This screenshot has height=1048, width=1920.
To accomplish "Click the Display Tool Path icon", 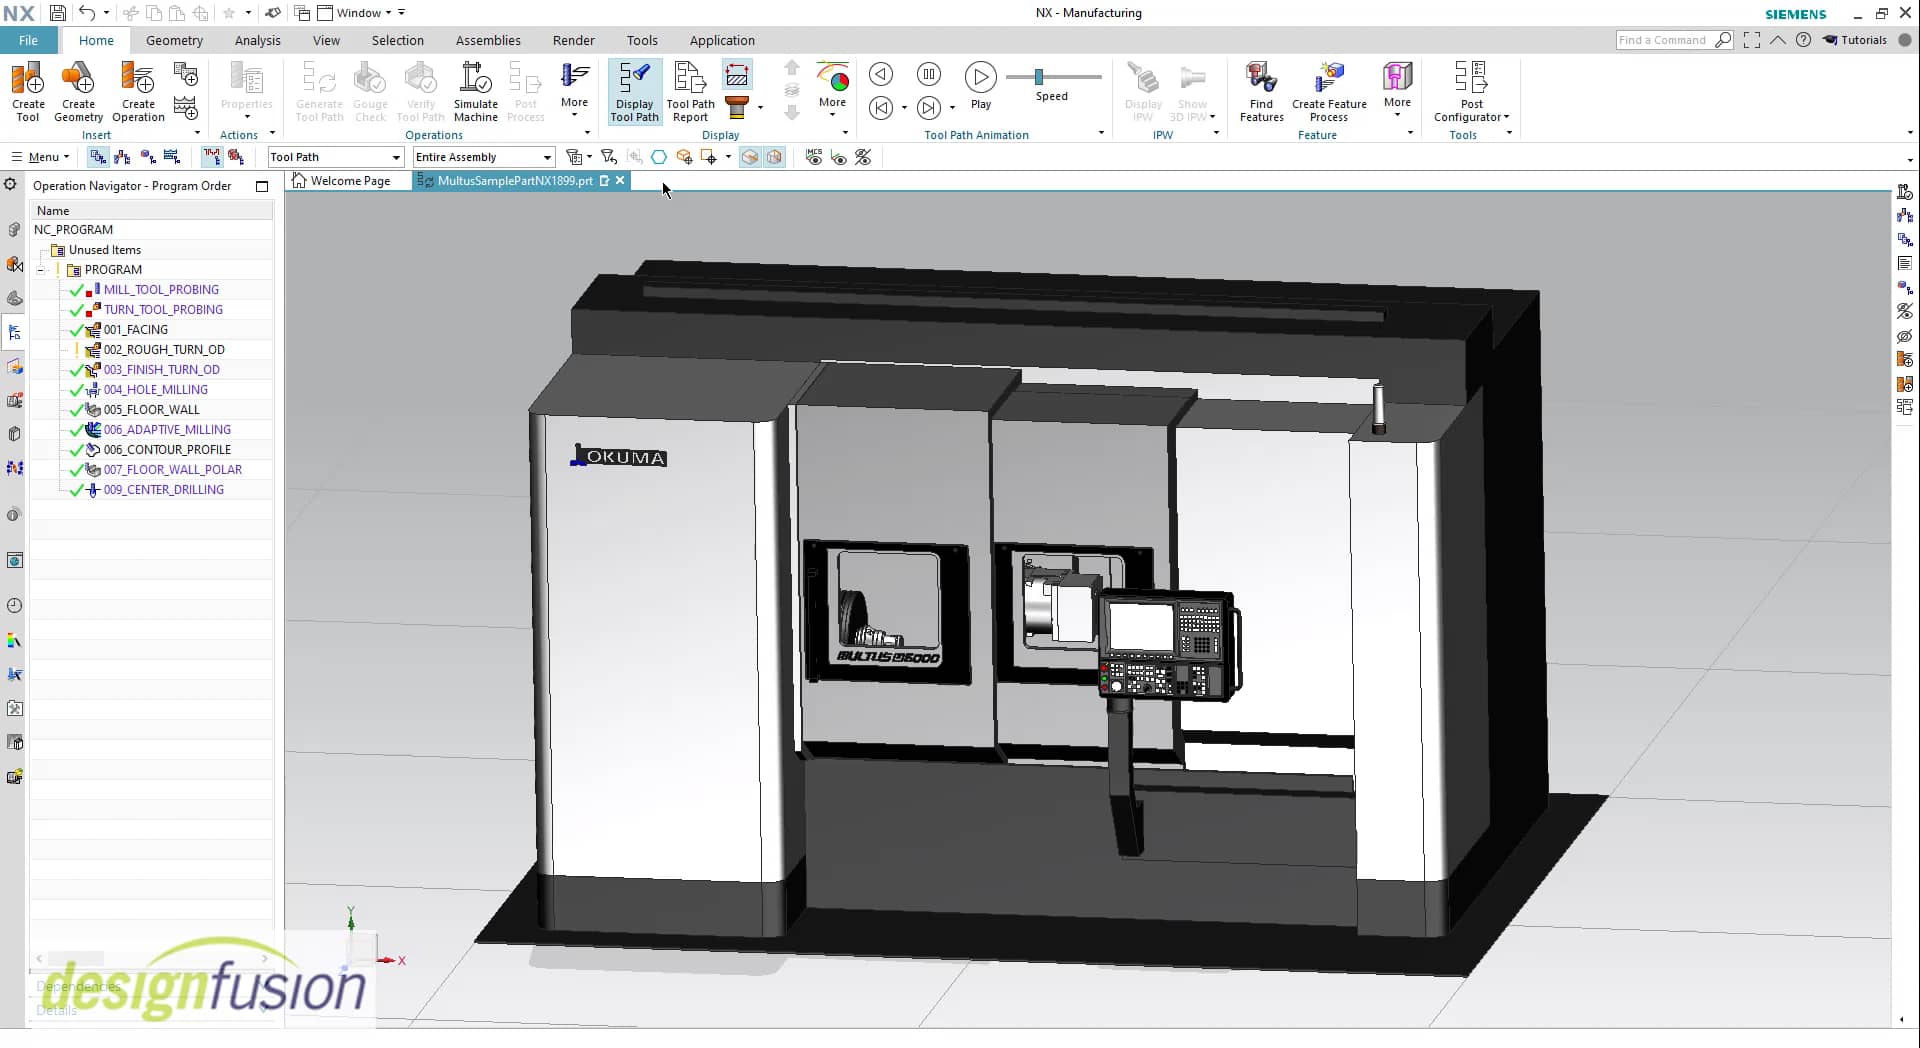I will point(634,90).
